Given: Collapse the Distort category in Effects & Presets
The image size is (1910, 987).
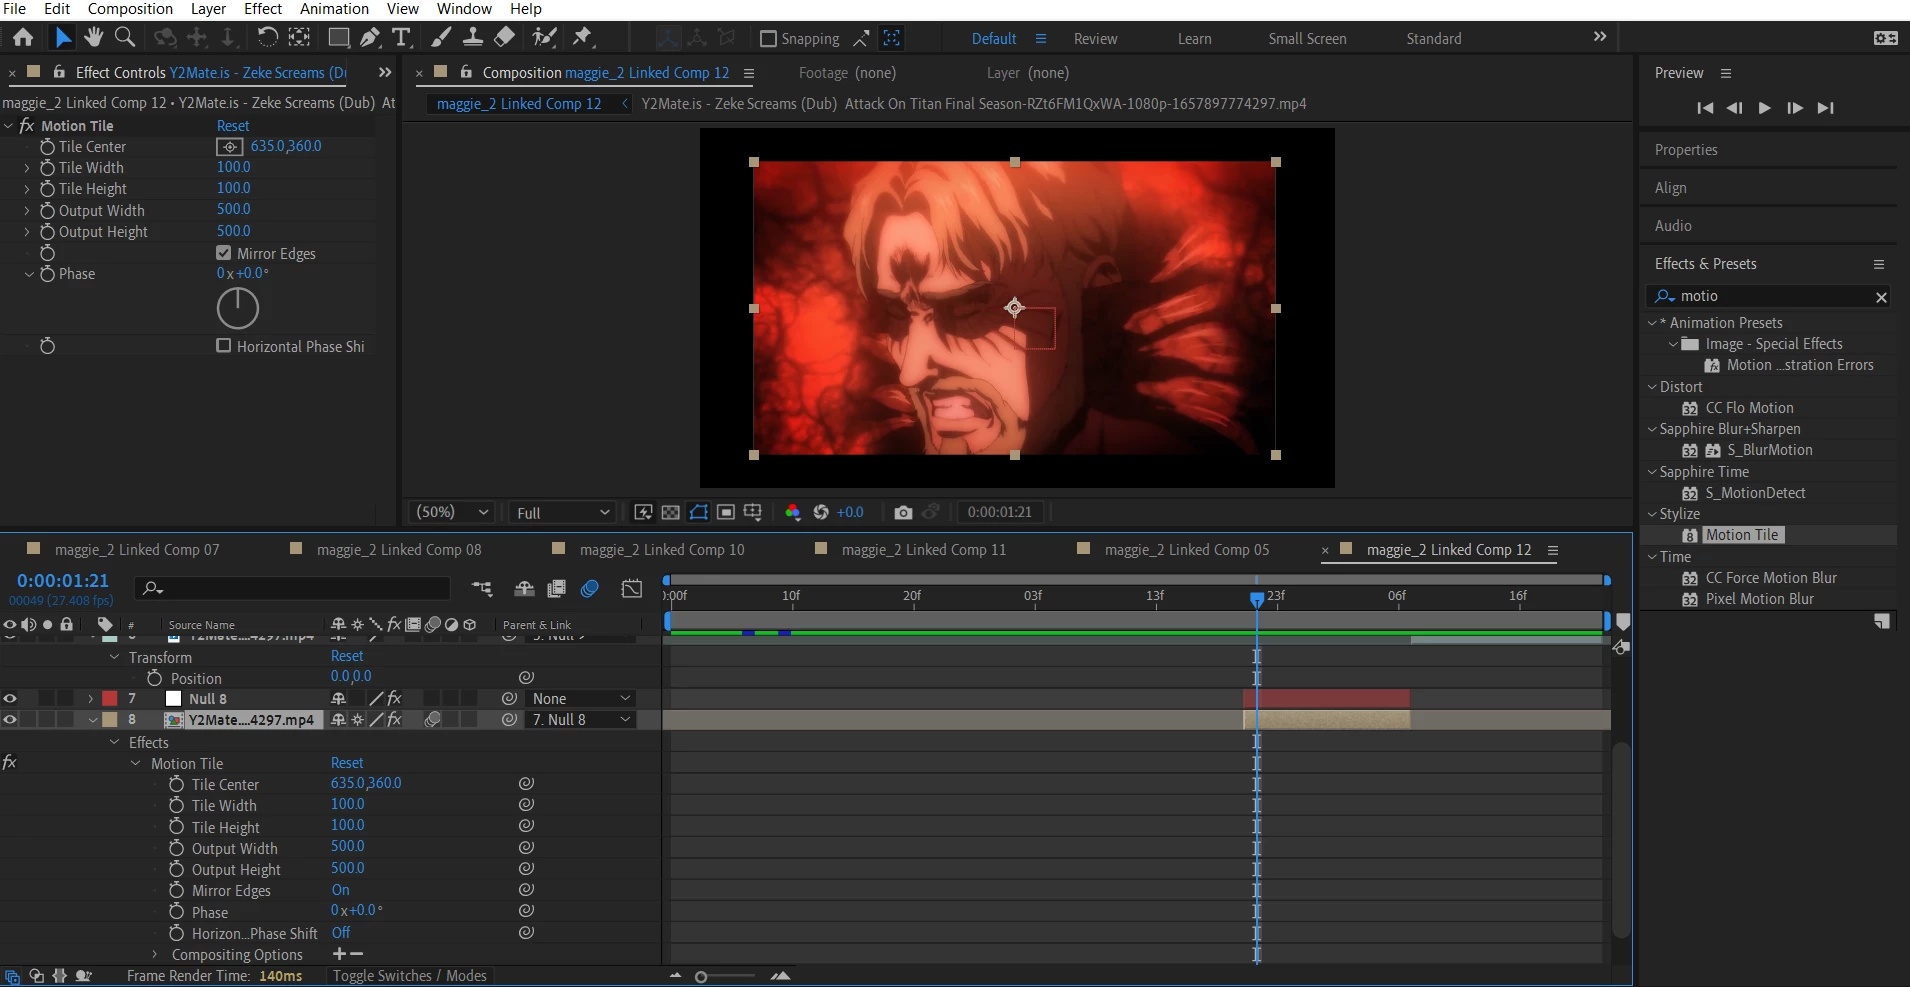Looking at the screenshot, I should [1652, 387].
